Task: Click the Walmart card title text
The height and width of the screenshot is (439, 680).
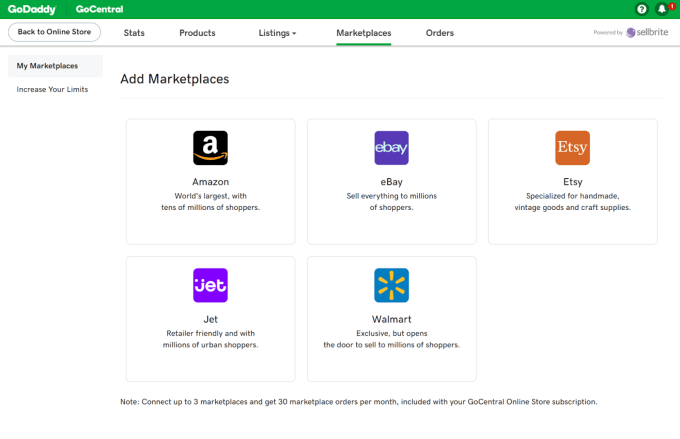Action: coord(391,319)
